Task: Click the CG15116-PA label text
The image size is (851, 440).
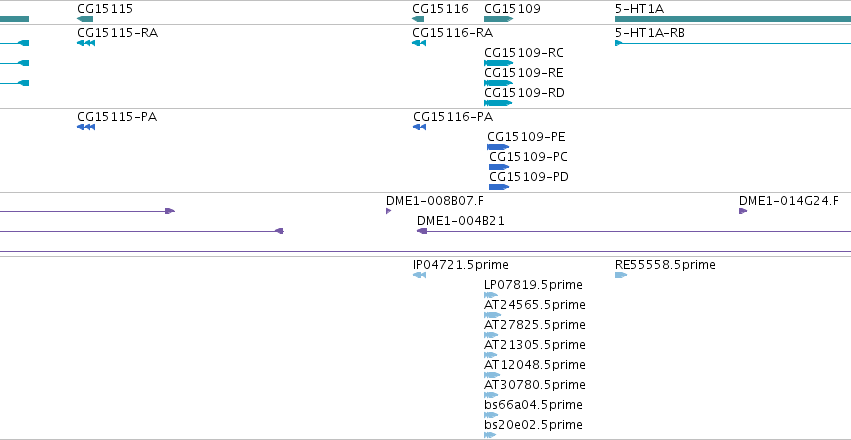Action: coord(453,117)
